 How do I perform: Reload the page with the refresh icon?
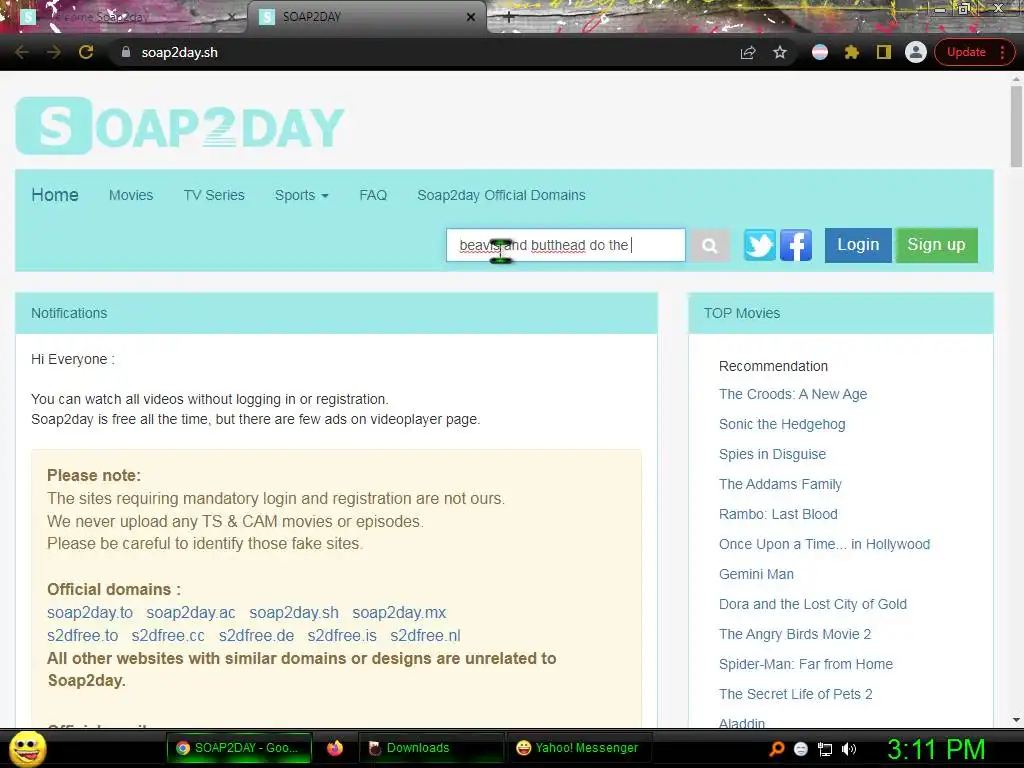[x=86, y=52]
